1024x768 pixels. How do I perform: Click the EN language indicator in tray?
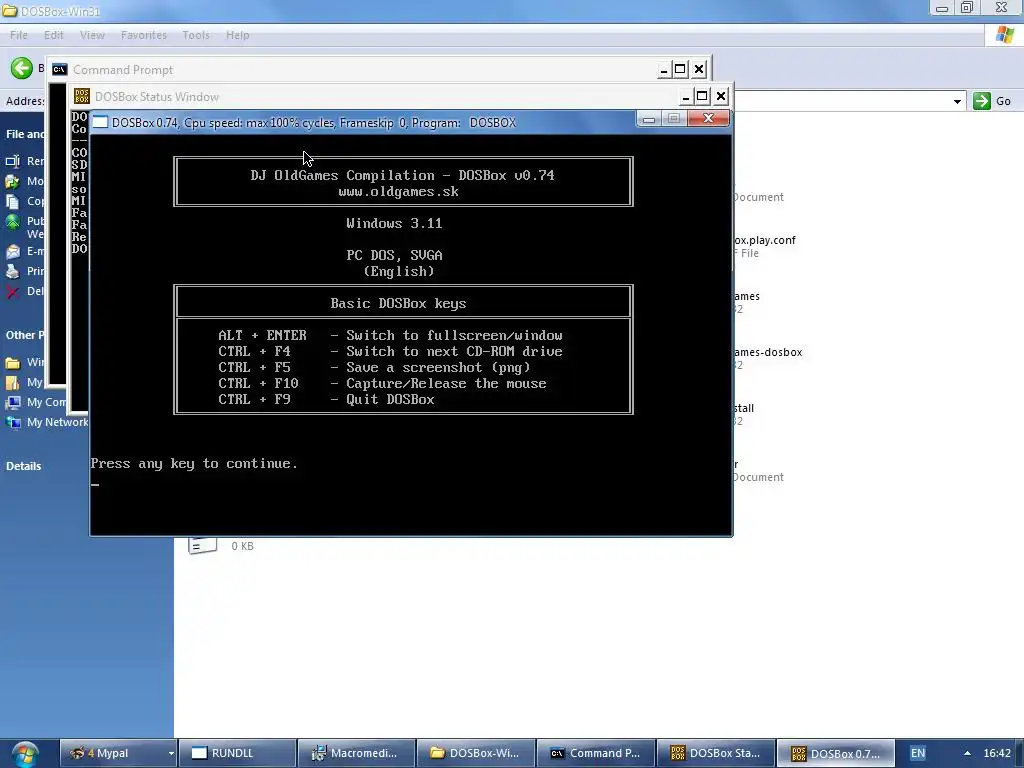(918, 753)
